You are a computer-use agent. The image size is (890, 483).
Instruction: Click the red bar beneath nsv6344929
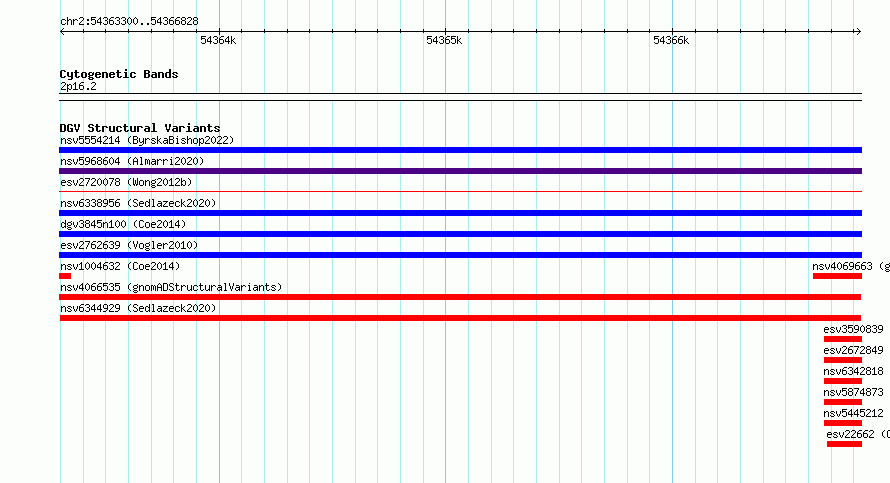coord(460,318)
